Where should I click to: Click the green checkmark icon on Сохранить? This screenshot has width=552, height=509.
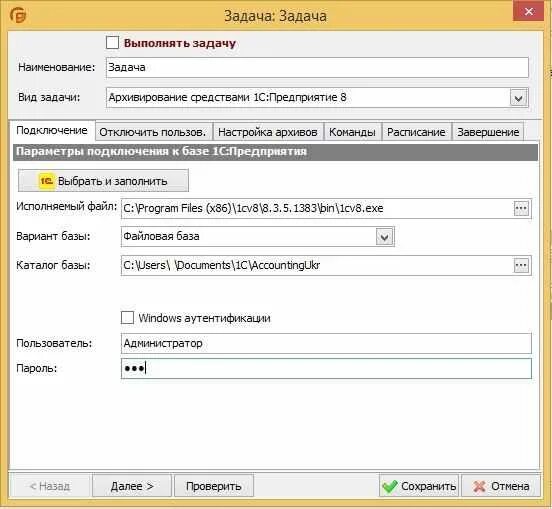tap(390, 486)
